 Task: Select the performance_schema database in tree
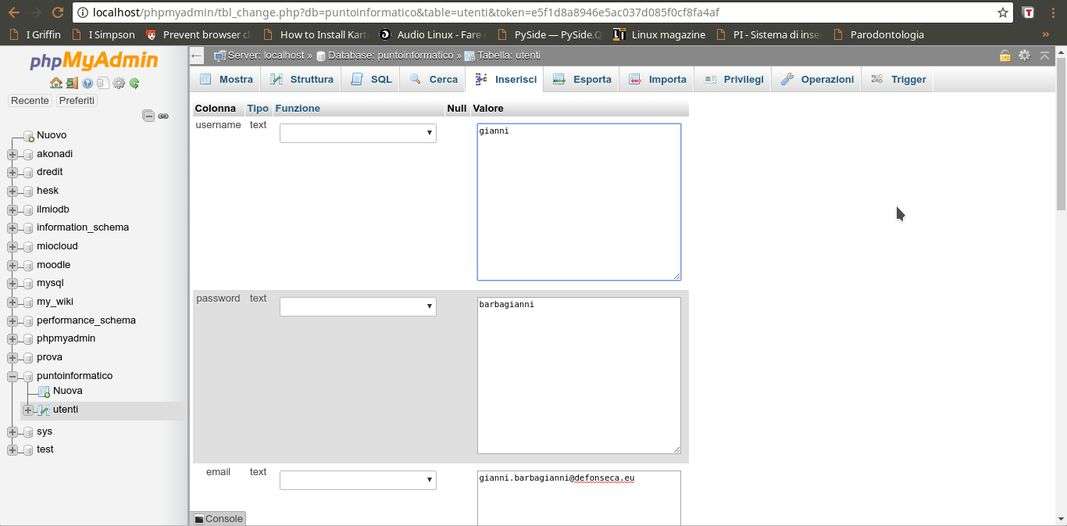86,320
